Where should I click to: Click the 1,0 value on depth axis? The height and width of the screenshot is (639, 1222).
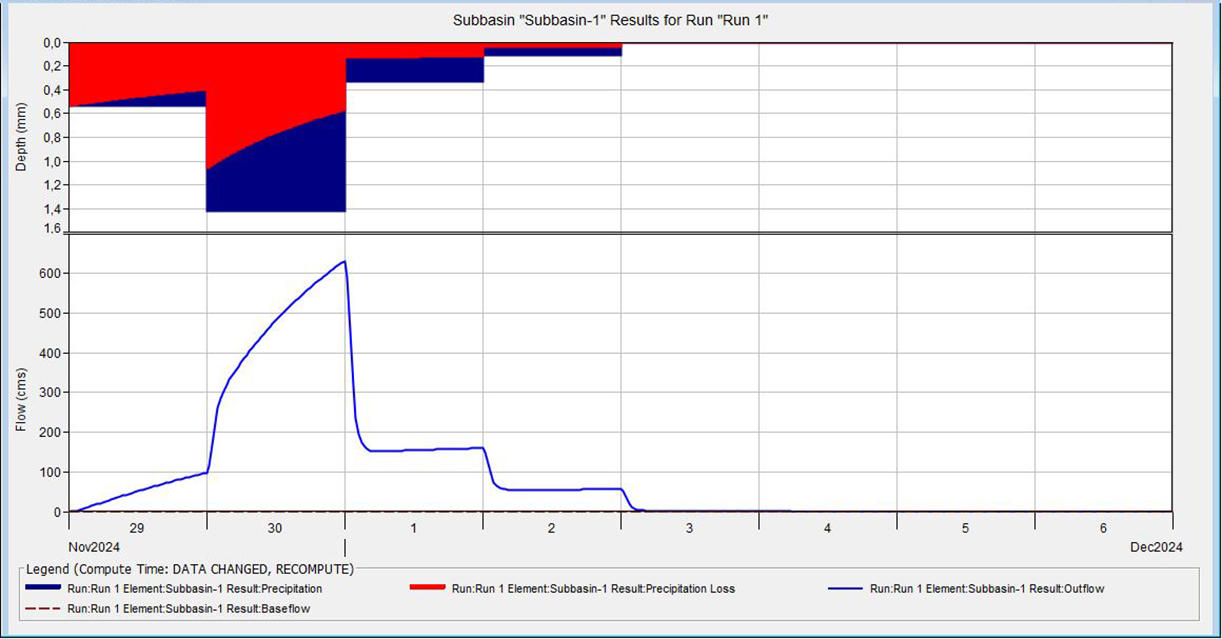[x=54, y=162]
